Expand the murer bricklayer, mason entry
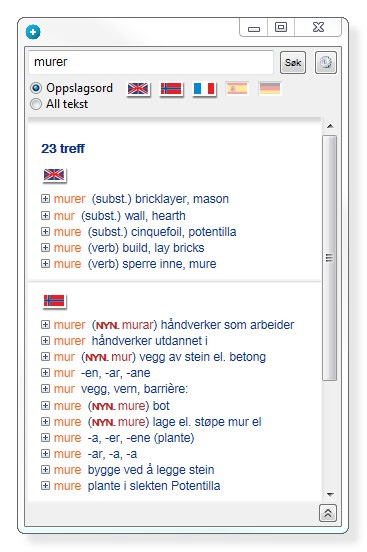The width and height of the screenshot is (367, 552). tap(45, 199)
